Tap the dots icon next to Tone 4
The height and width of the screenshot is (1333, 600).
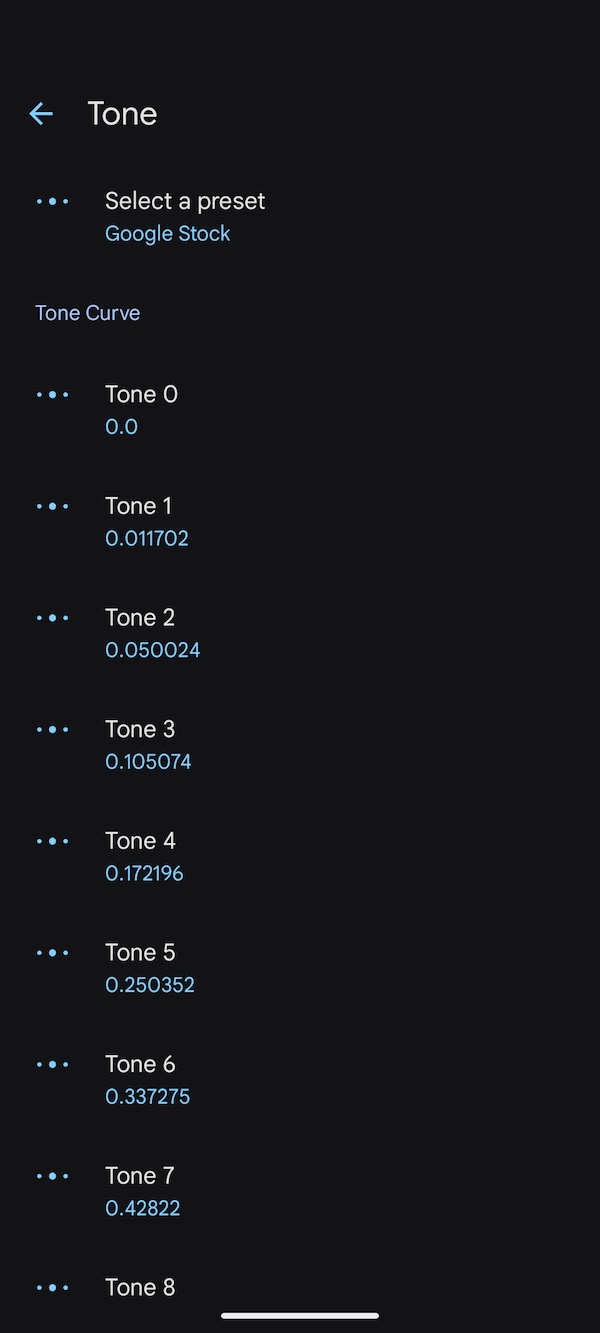(x=53, y=841)
